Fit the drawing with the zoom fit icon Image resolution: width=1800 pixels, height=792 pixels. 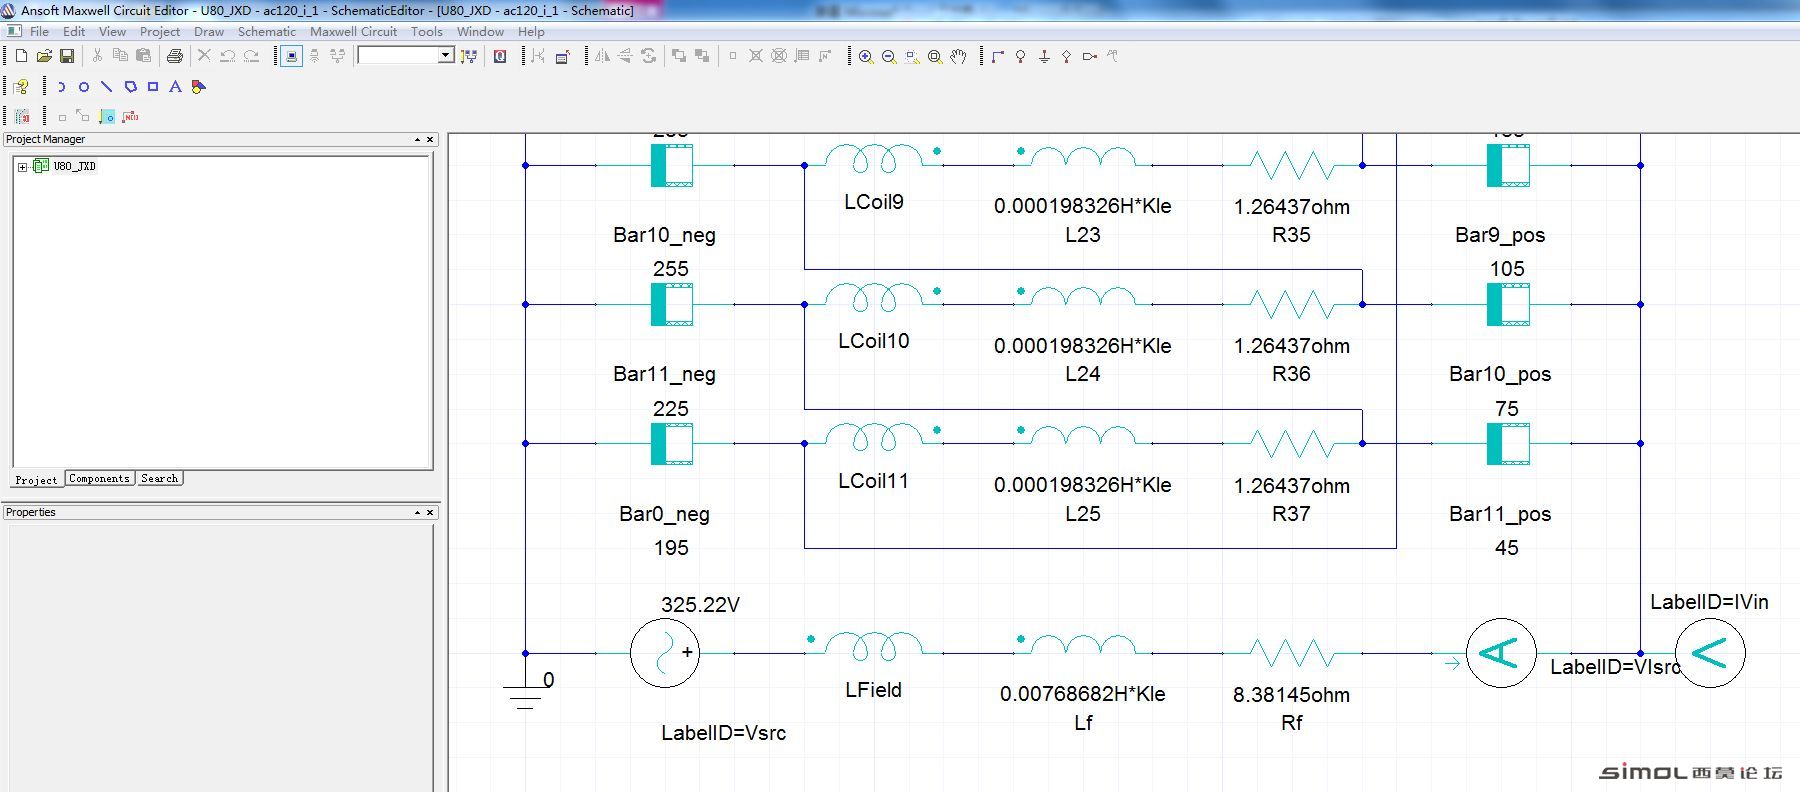point(935,56)
